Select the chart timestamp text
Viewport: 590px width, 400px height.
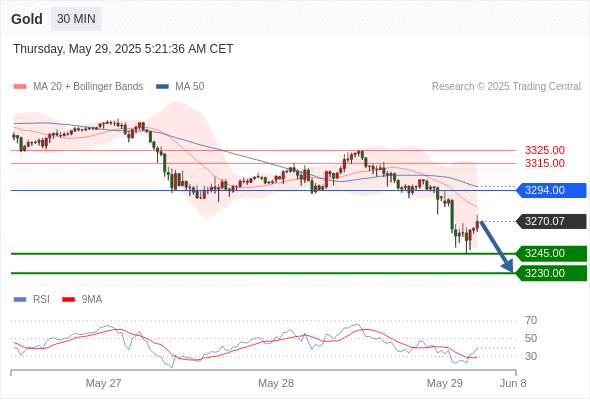coord(123,49)
